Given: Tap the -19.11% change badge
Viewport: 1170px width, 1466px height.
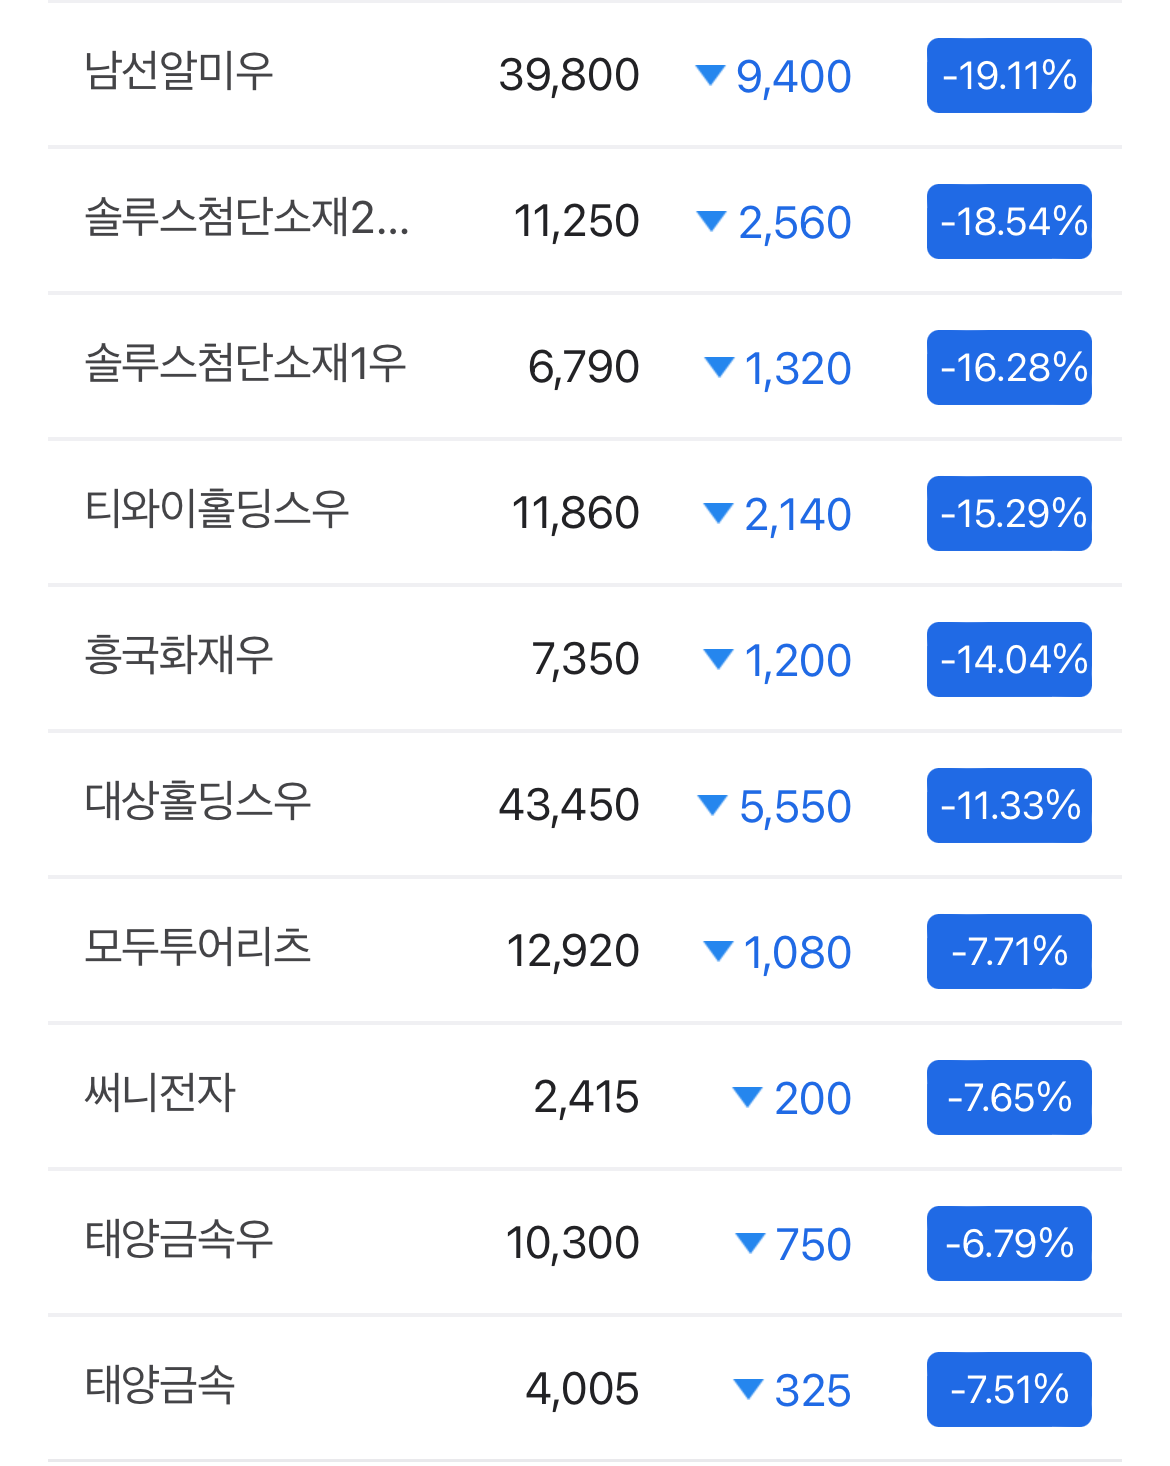Looking at the screenshot, I should 1009,76.
